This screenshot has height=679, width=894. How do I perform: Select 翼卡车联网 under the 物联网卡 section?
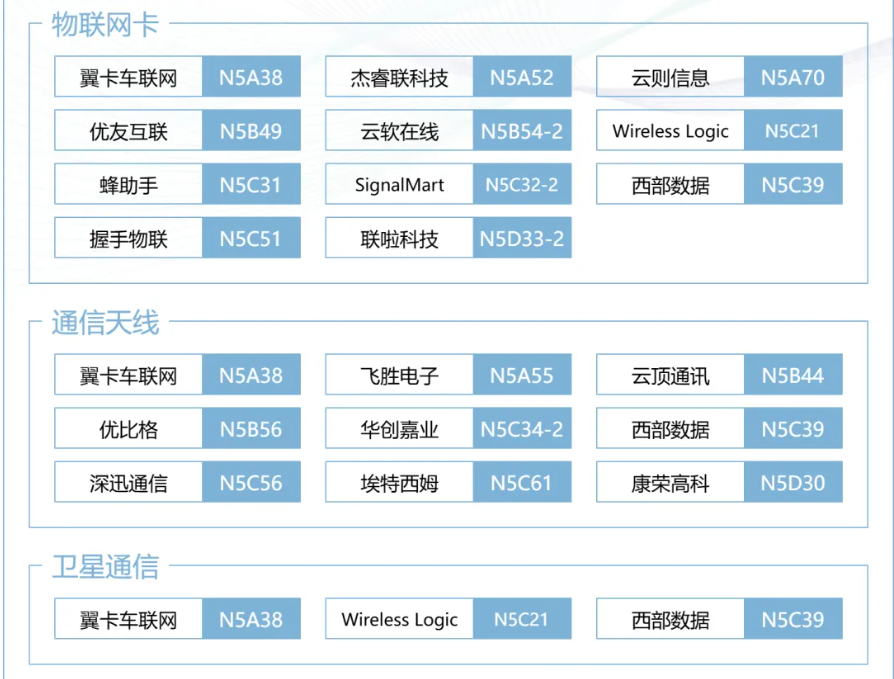(128, 77)
